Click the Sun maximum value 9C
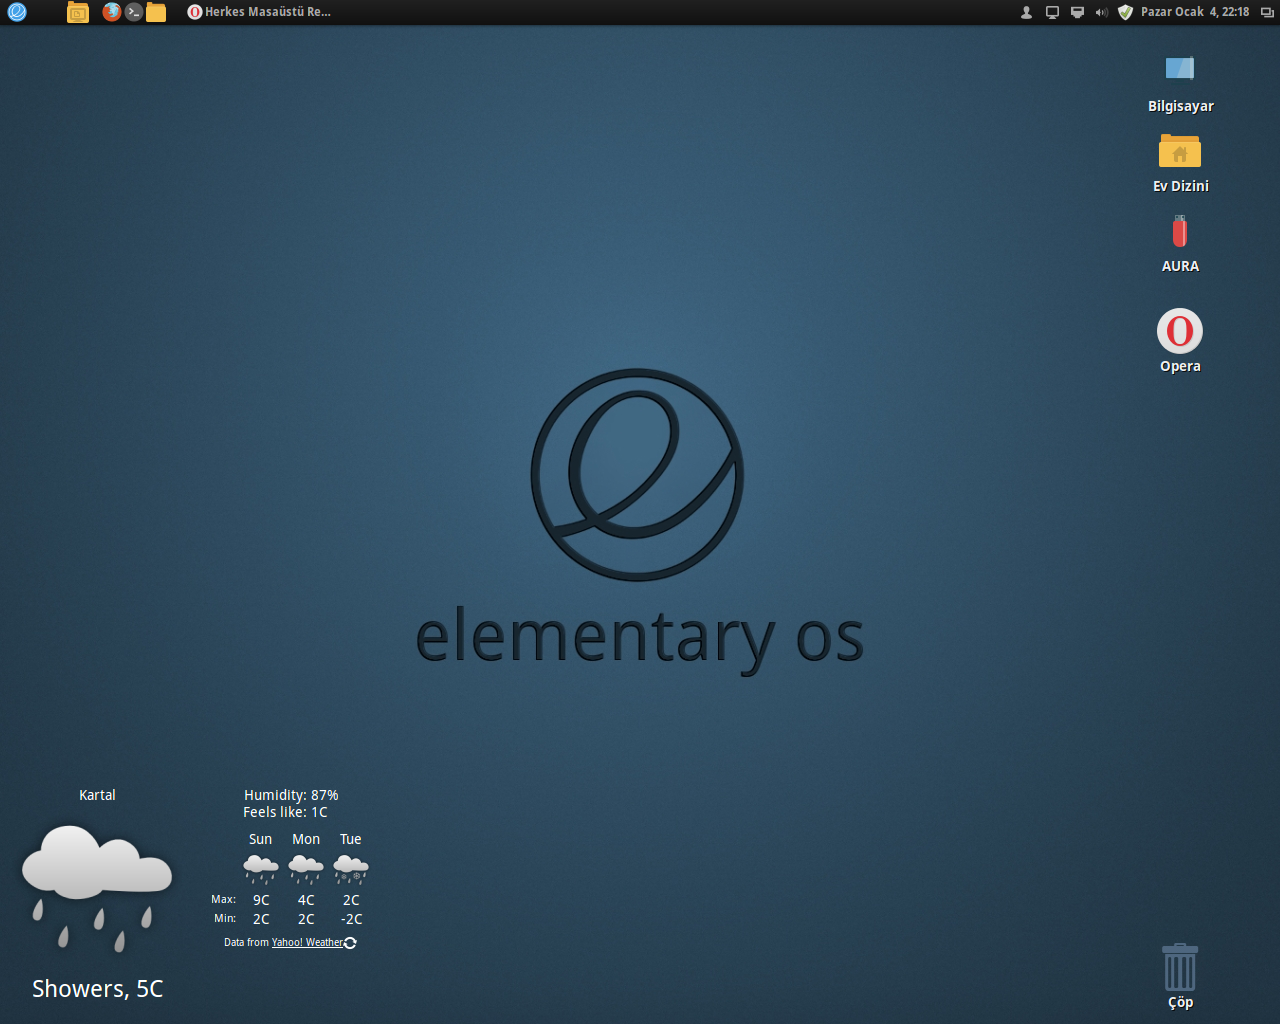The height and width of the screenshot is (1024, 1280). pyautogui.click(x=261, y=900)
